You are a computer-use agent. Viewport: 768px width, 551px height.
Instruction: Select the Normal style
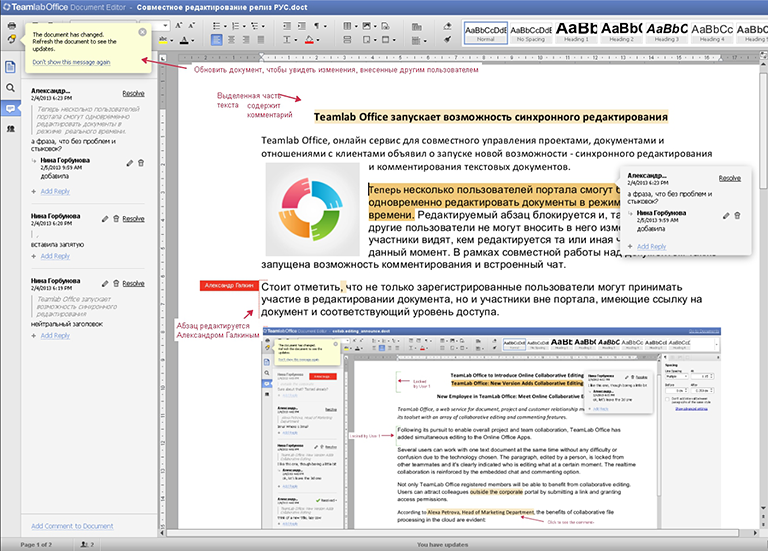(485, 33)
